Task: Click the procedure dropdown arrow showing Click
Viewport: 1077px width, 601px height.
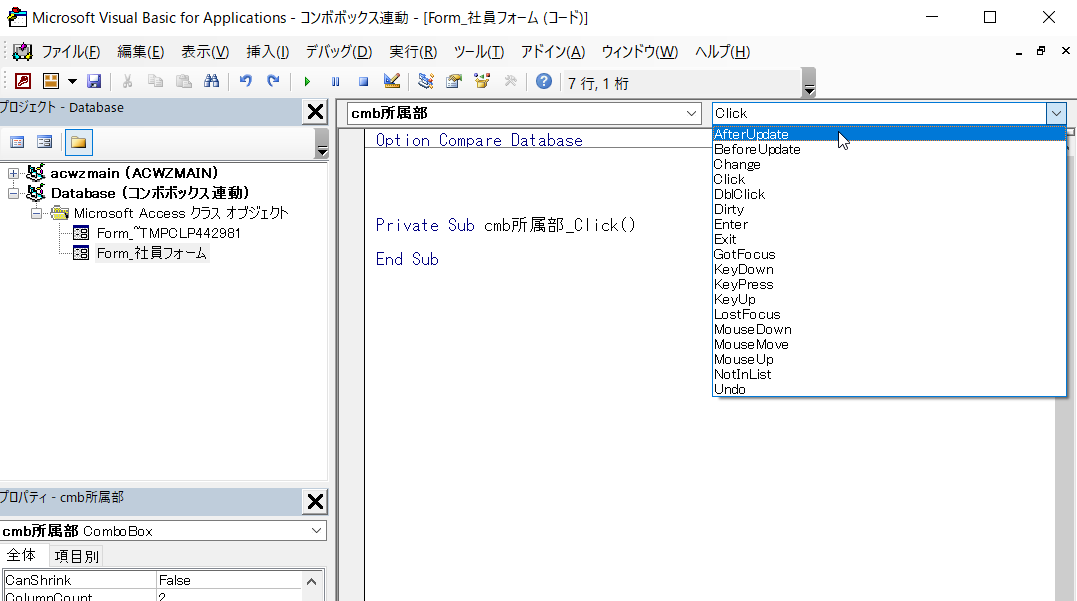Action: 1056,113
